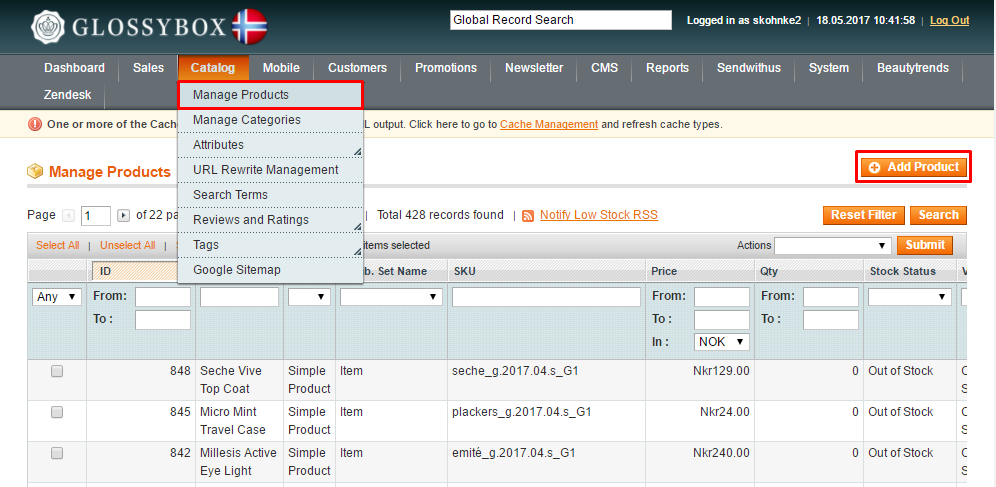Tick the checkbox for Millesis Active Eye Light
This screenshot has width=996, height=487.
point(57,453)
